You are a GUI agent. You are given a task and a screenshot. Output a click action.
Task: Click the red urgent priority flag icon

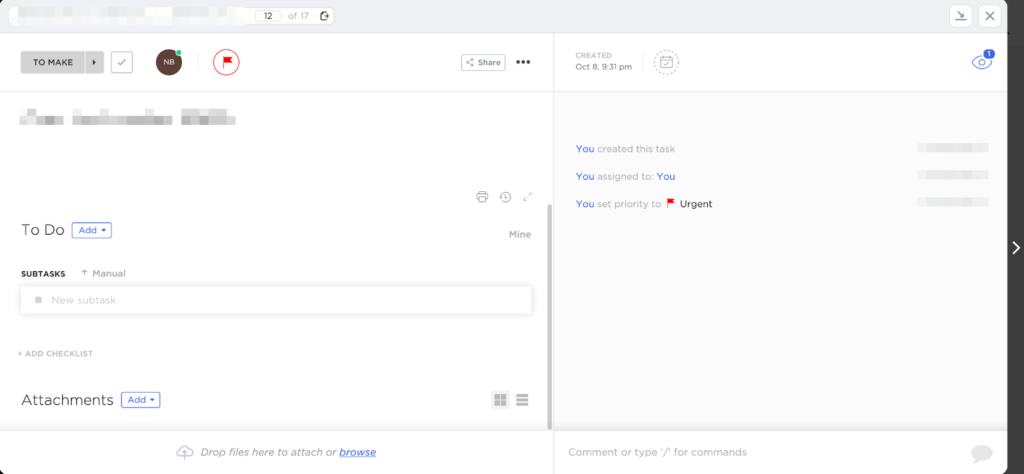(226, 62)
